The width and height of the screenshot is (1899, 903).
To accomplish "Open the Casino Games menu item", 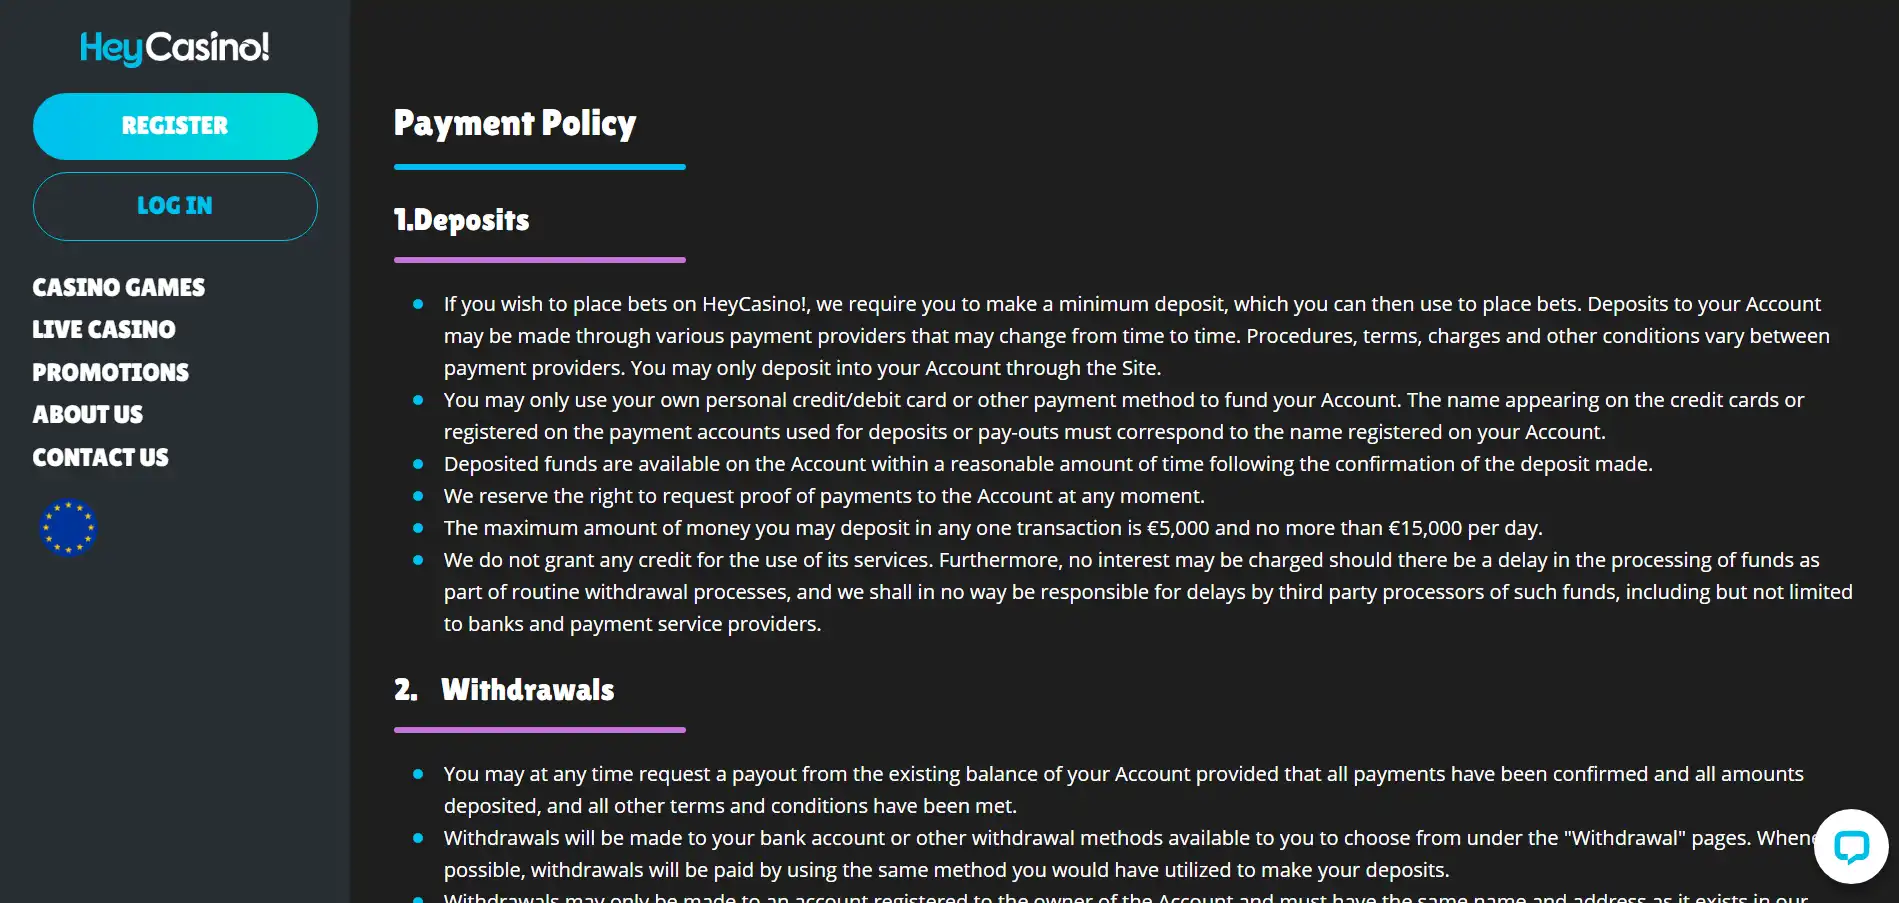I will [119, 288].
